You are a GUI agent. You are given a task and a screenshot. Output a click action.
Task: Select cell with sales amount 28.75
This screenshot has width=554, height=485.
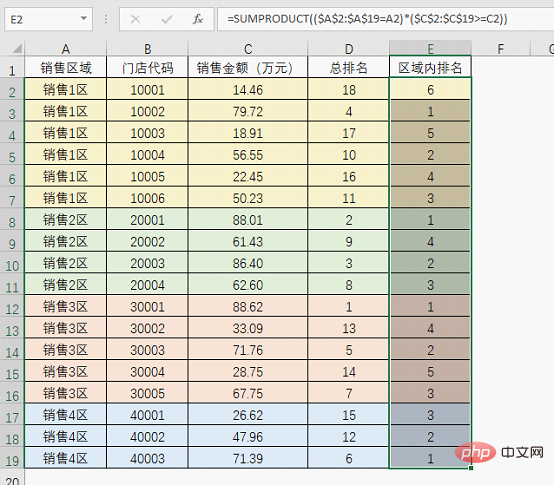(248, 372)
